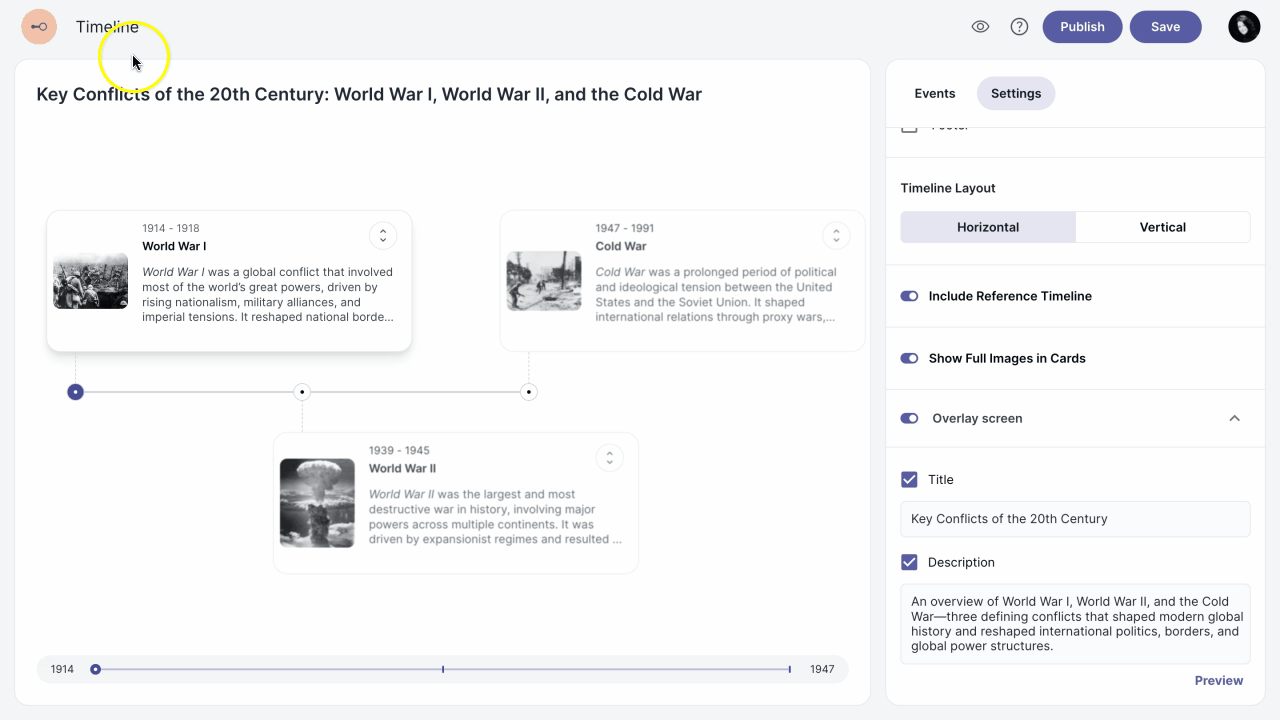This screenshot has height=720, width=1280.
Task: Click the eye preview icon
Action: click(980, 27)
